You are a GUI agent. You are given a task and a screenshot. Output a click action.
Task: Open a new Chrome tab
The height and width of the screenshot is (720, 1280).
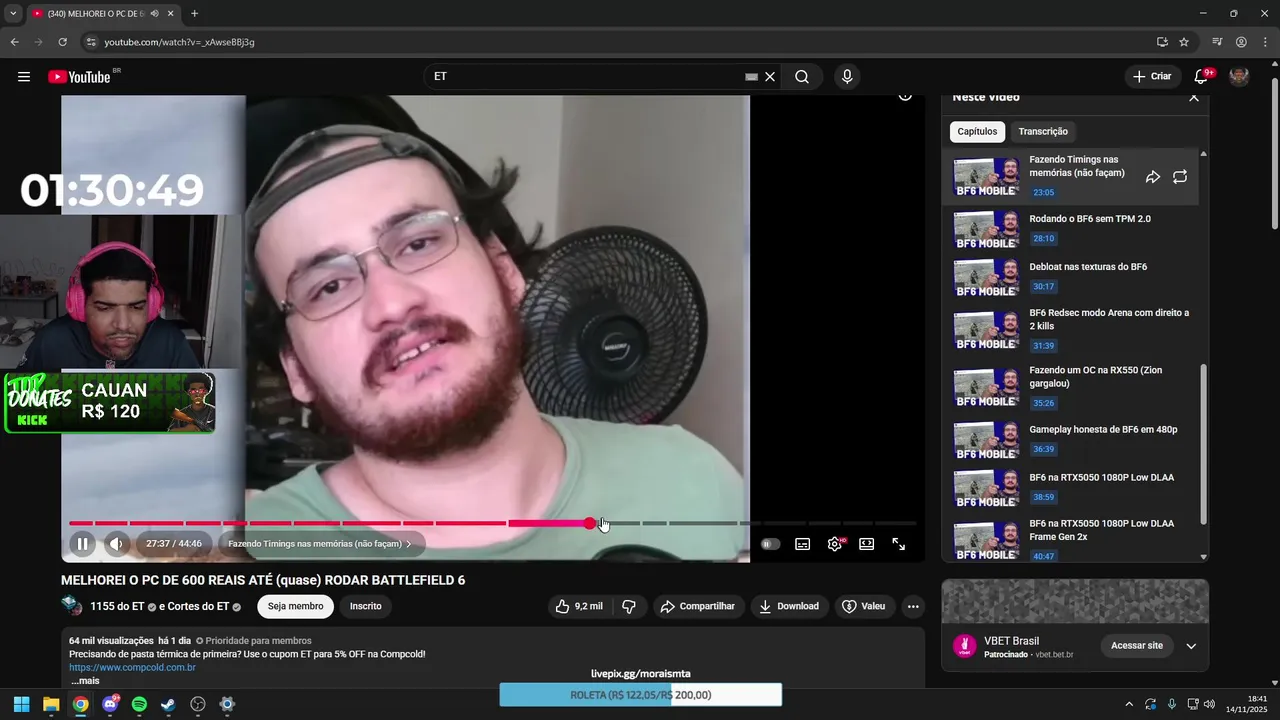point(194,14)
